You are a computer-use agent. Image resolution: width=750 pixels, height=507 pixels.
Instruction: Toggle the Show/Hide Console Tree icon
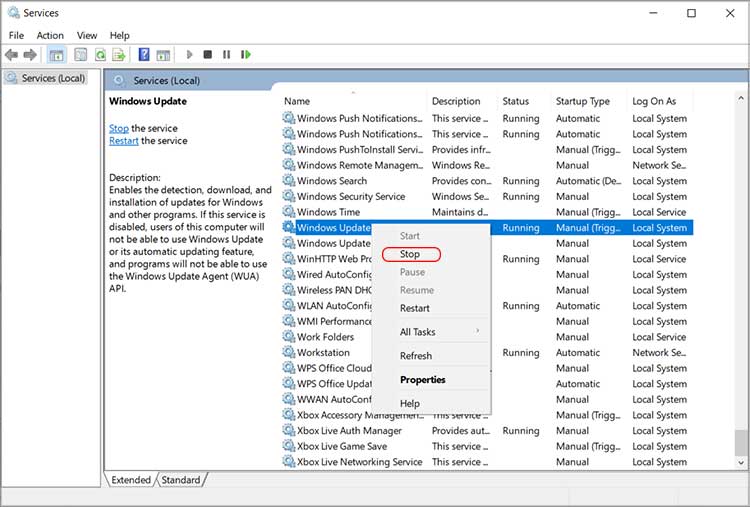click(56, 55)
